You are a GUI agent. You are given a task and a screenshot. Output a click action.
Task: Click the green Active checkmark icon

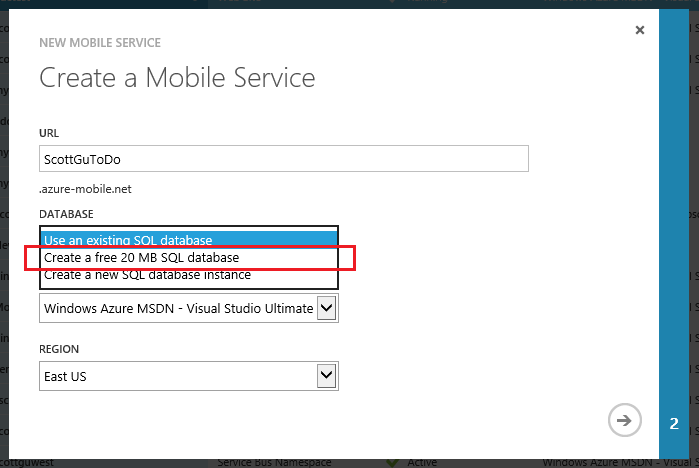pyautogui.click(x=392, y=462)
